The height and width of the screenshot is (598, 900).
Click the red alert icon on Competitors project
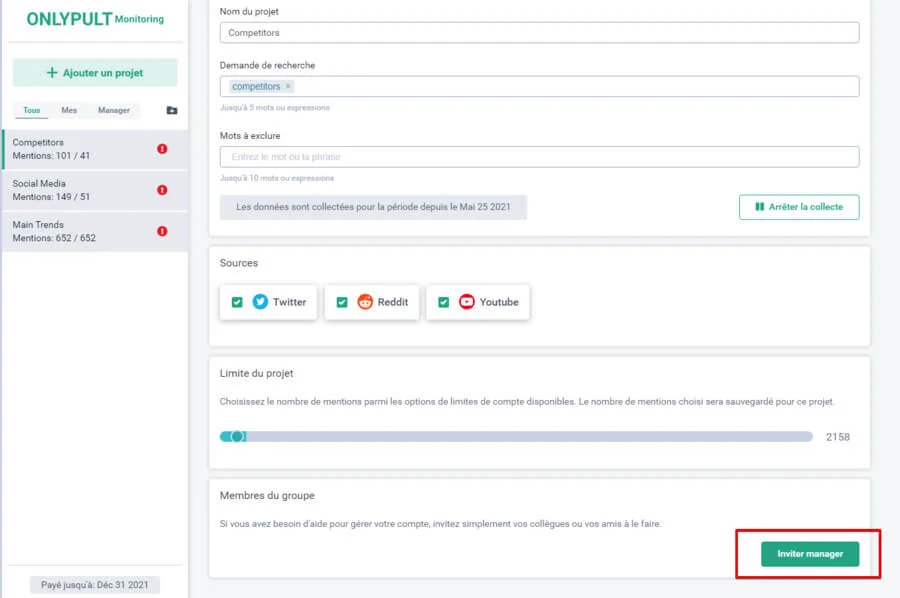pos(162,149)
